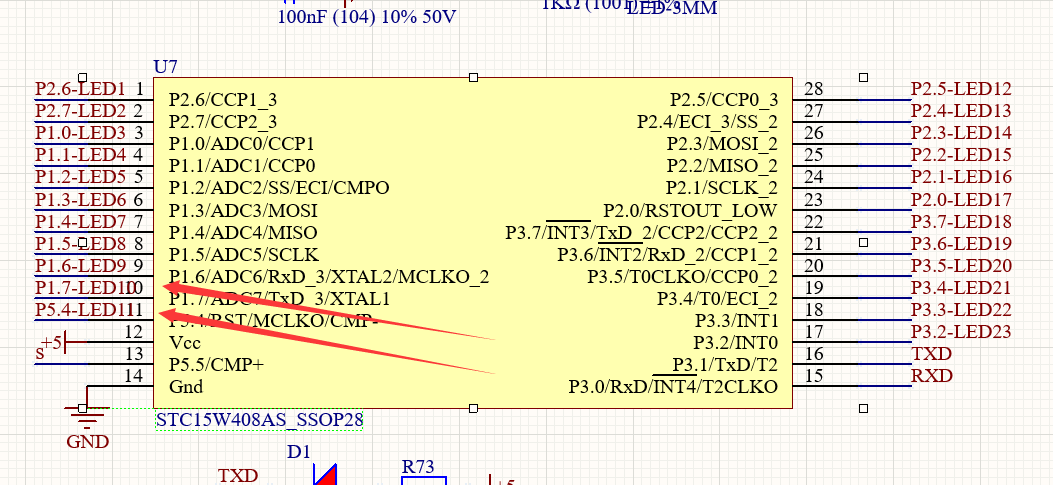This screenshot has height=485, width=1053.
Task: Select the +5 power port symbol
Action: (64, 343)
